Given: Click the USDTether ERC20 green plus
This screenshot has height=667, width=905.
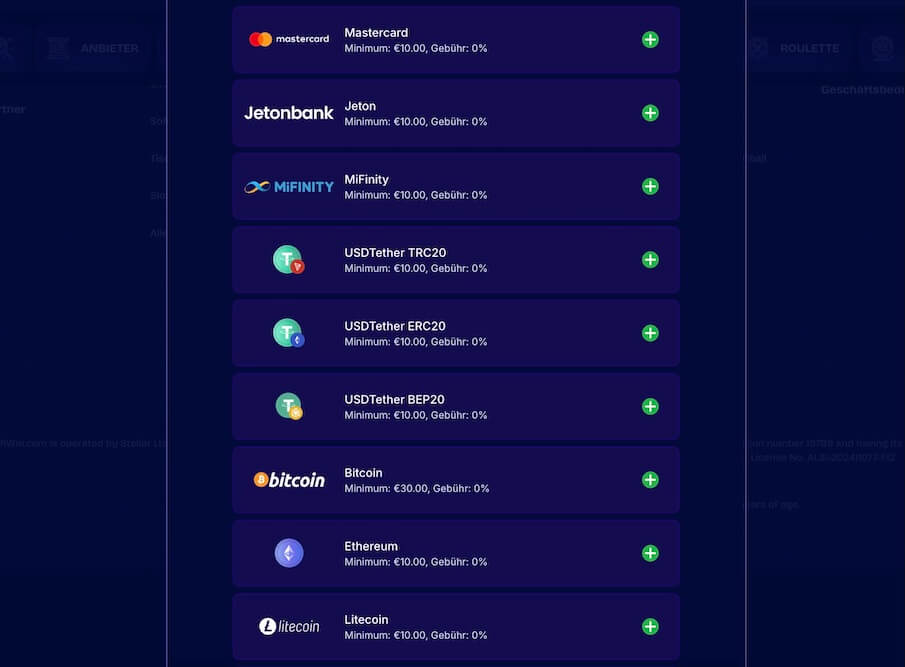Looking at the screenshot, I should 650,333.
